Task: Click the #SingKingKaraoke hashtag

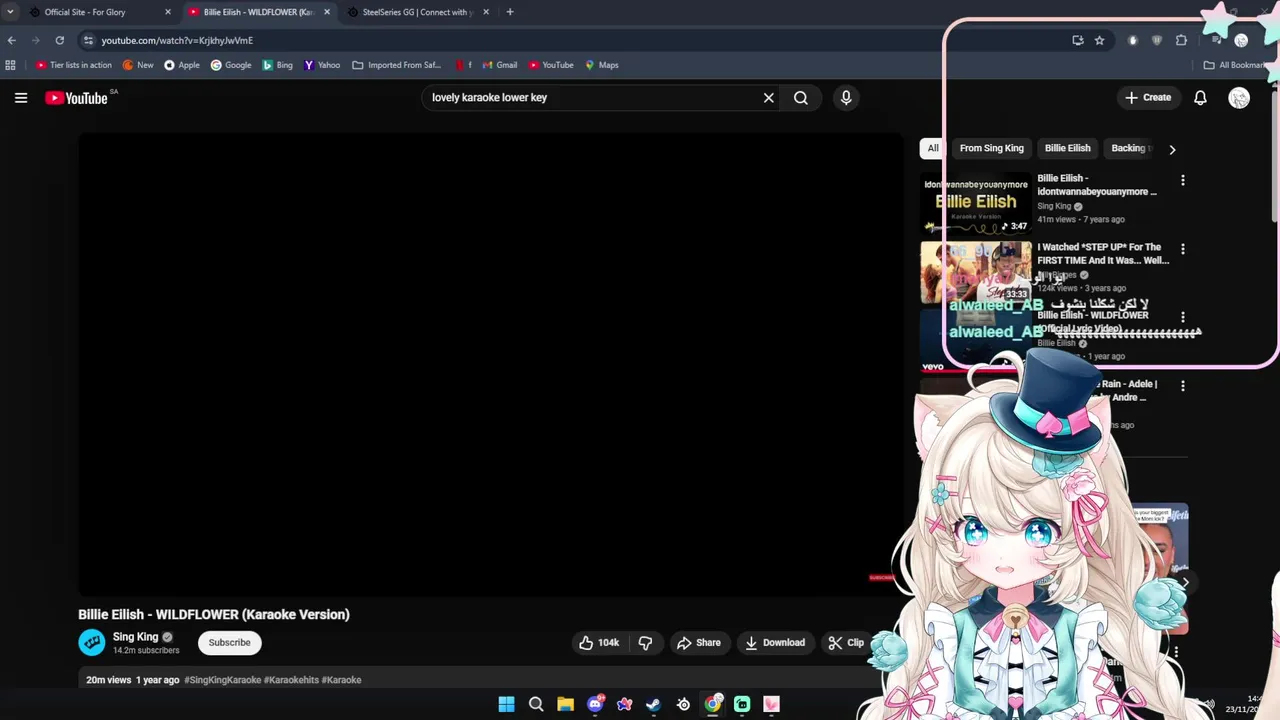Action: (x=222, y=680)
